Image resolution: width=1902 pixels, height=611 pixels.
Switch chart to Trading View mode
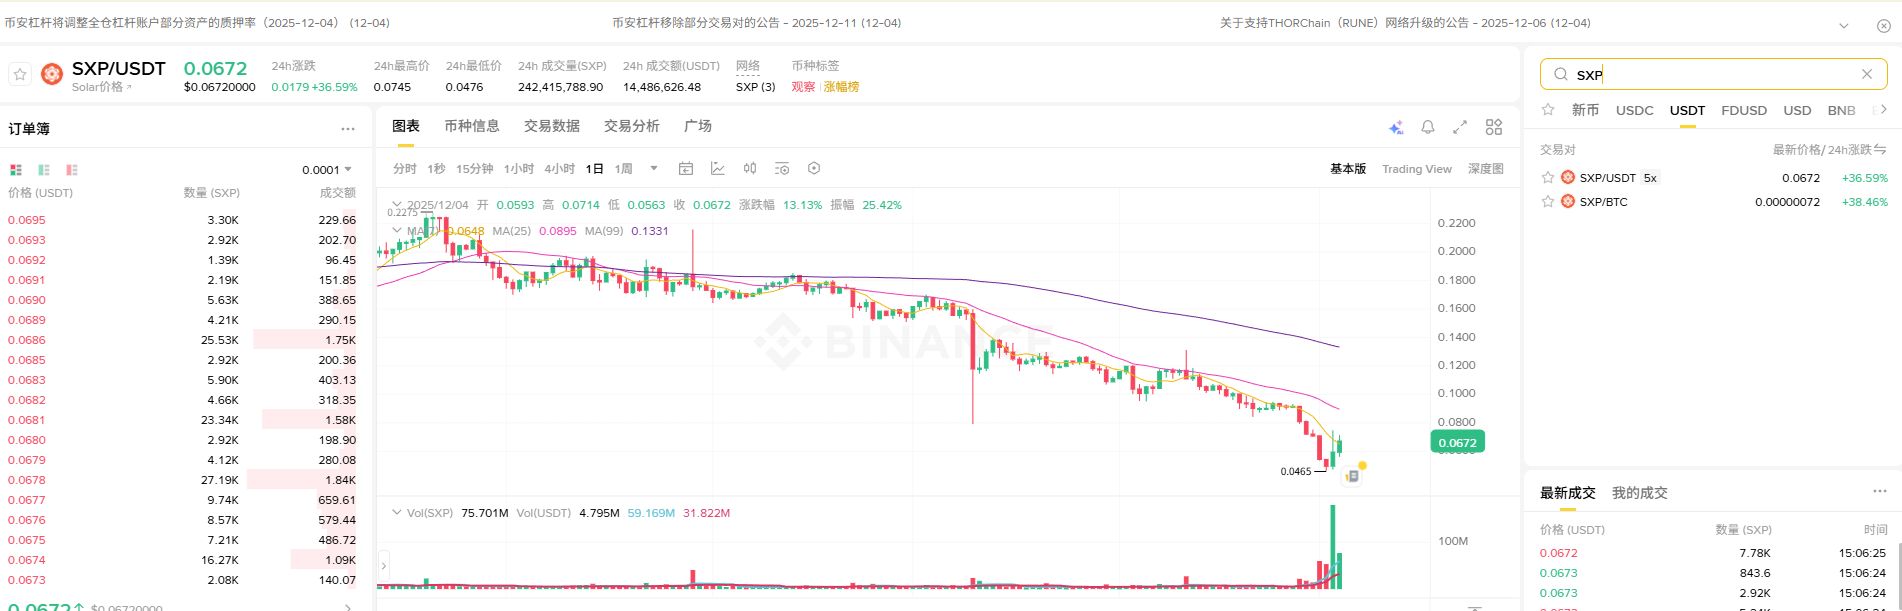pos(1416,169)
